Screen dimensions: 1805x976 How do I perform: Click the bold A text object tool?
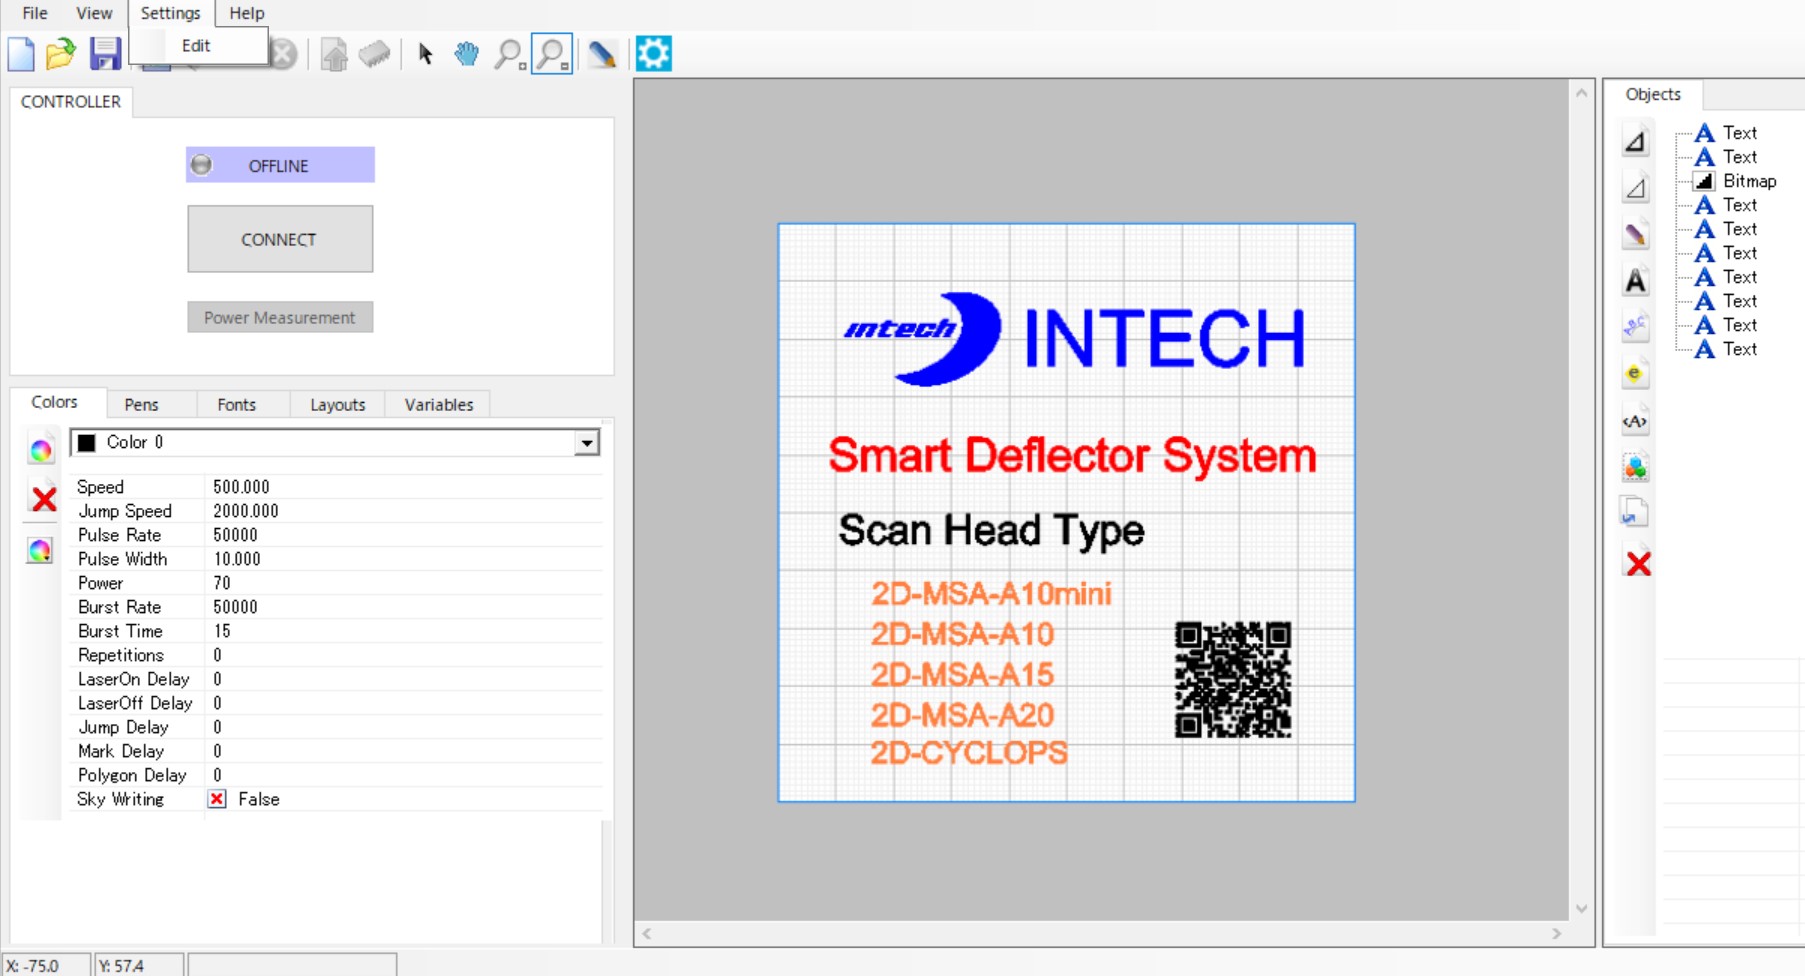click(x=1635, y=282)
